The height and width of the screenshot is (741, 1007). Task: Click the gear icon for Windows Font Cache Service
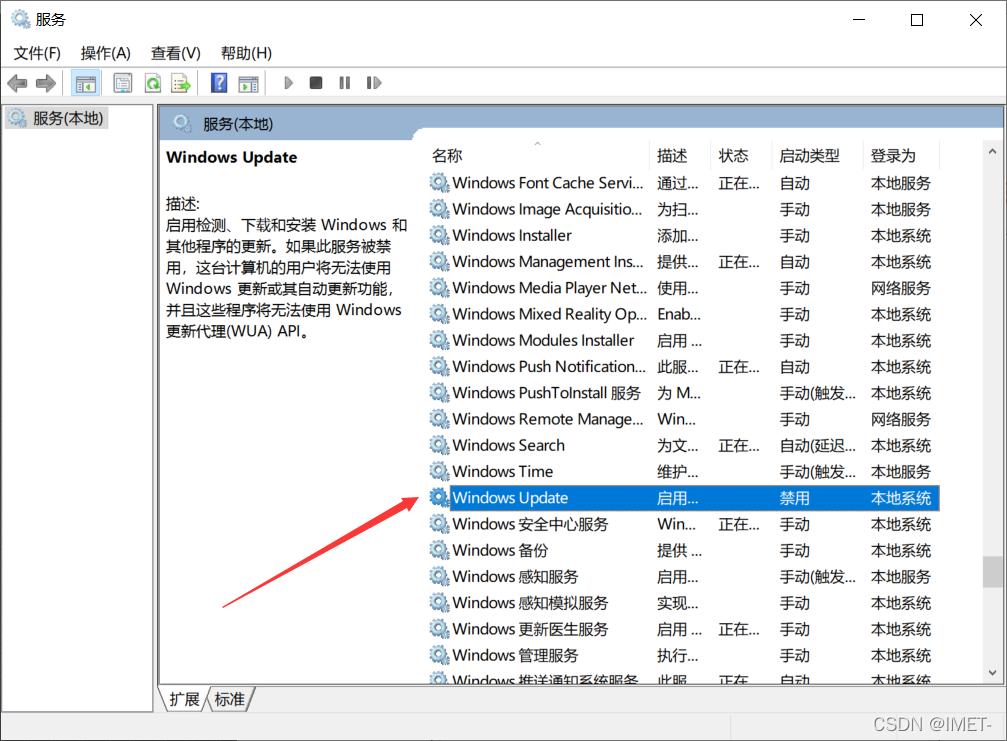tap(439, 182)
